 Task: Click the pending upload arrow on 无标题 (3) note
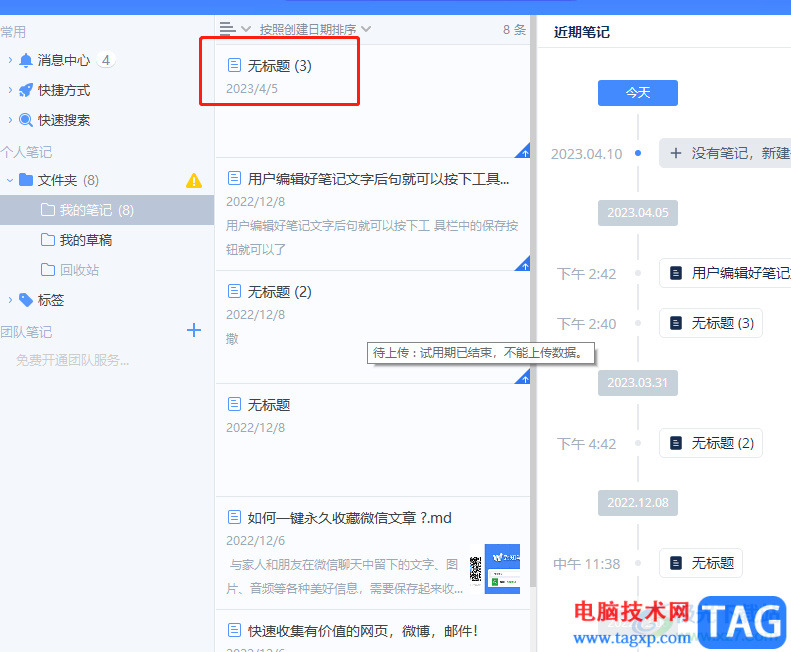[x=524, y=151]
